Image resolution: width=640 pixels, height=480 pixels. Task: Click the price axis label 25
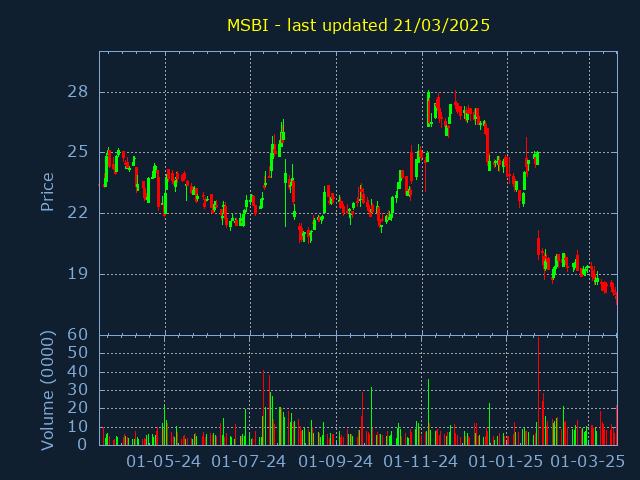tap(78, 152)
